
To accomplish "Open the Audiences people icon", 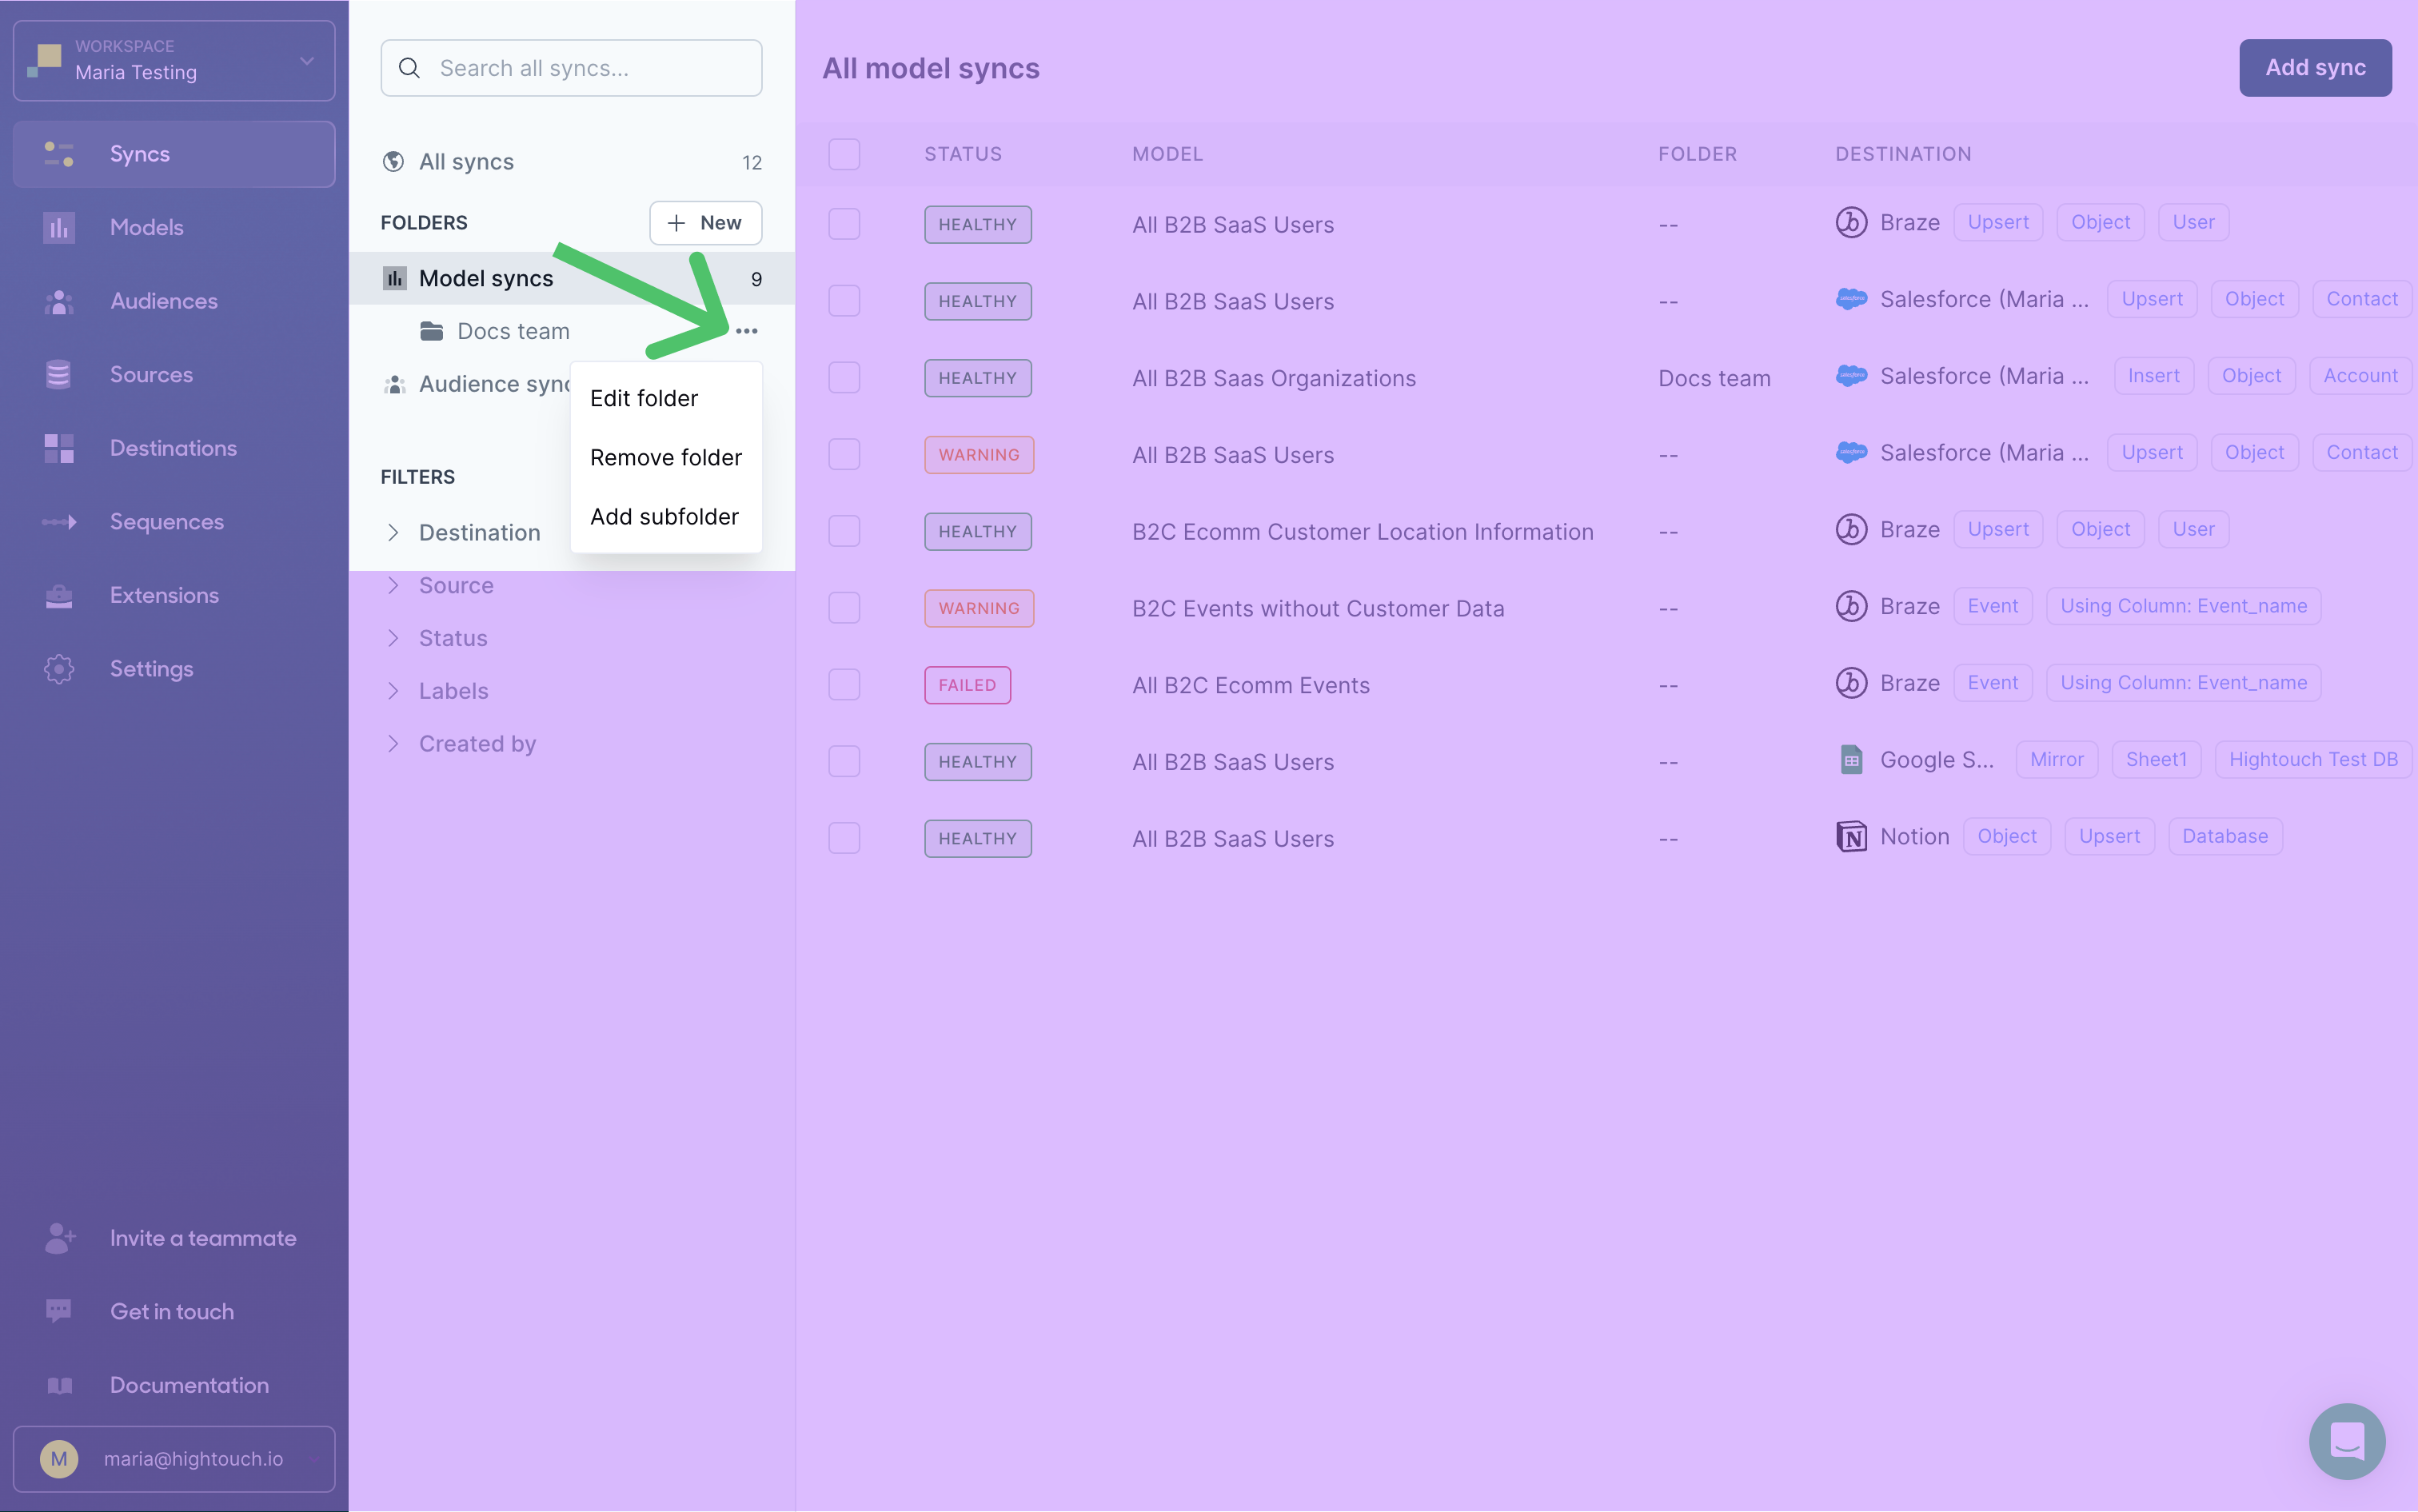I will pyautogui.click(x=59, y=301).
